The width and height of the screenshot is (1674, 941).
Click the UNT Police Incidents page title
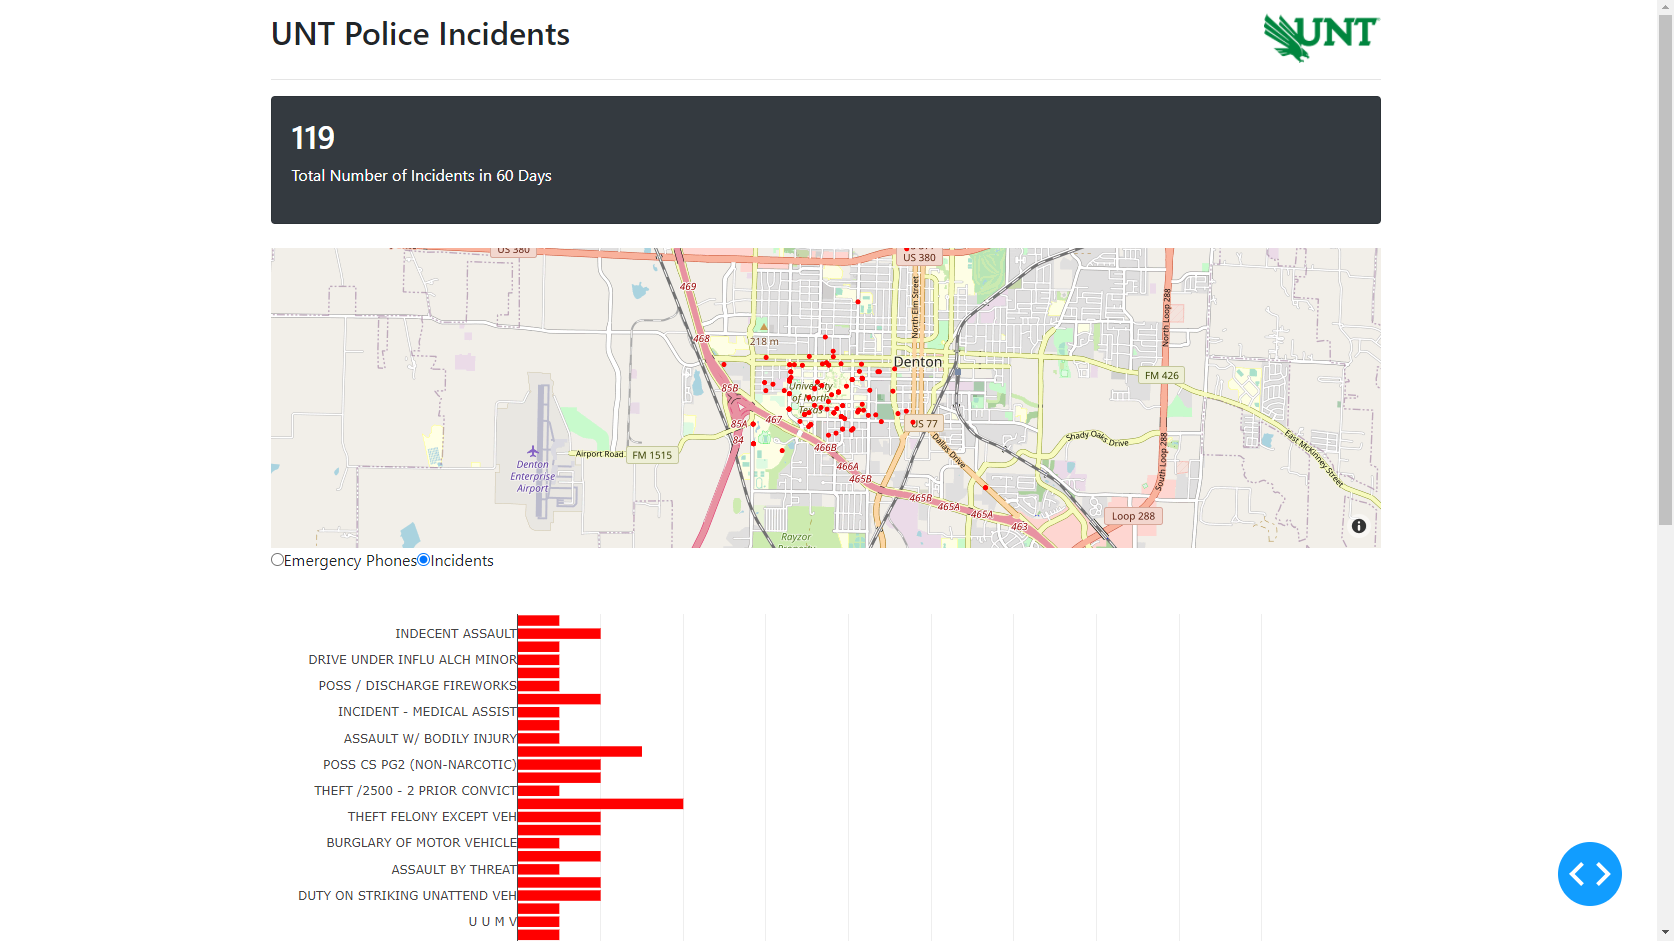click(419, 34)
